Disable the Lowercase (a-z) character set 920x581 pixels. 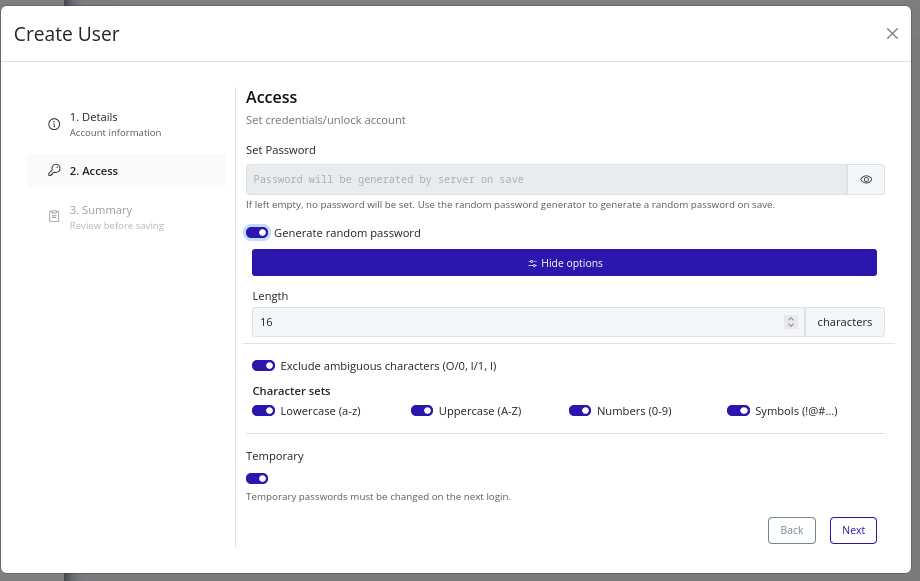point(263,410)
